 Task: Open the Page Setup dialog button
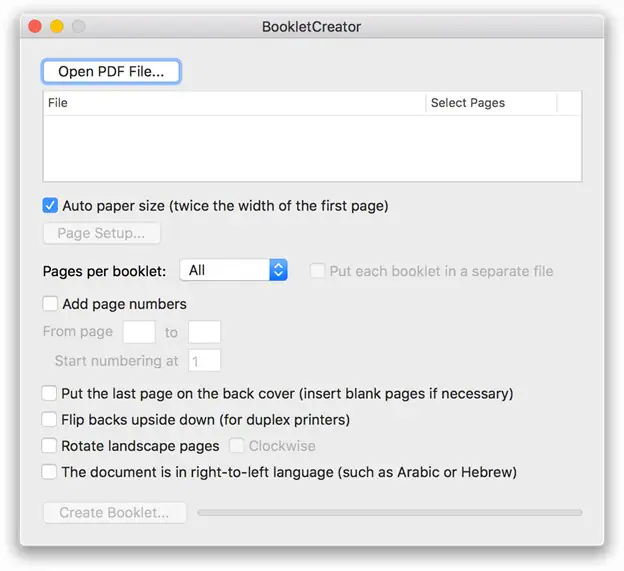[x=101, y=233]
